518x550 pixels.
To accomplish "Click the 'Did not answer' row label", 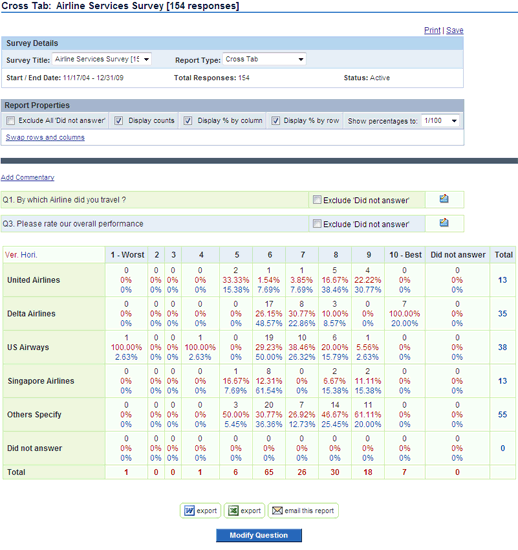I will [x=34, y=448].
